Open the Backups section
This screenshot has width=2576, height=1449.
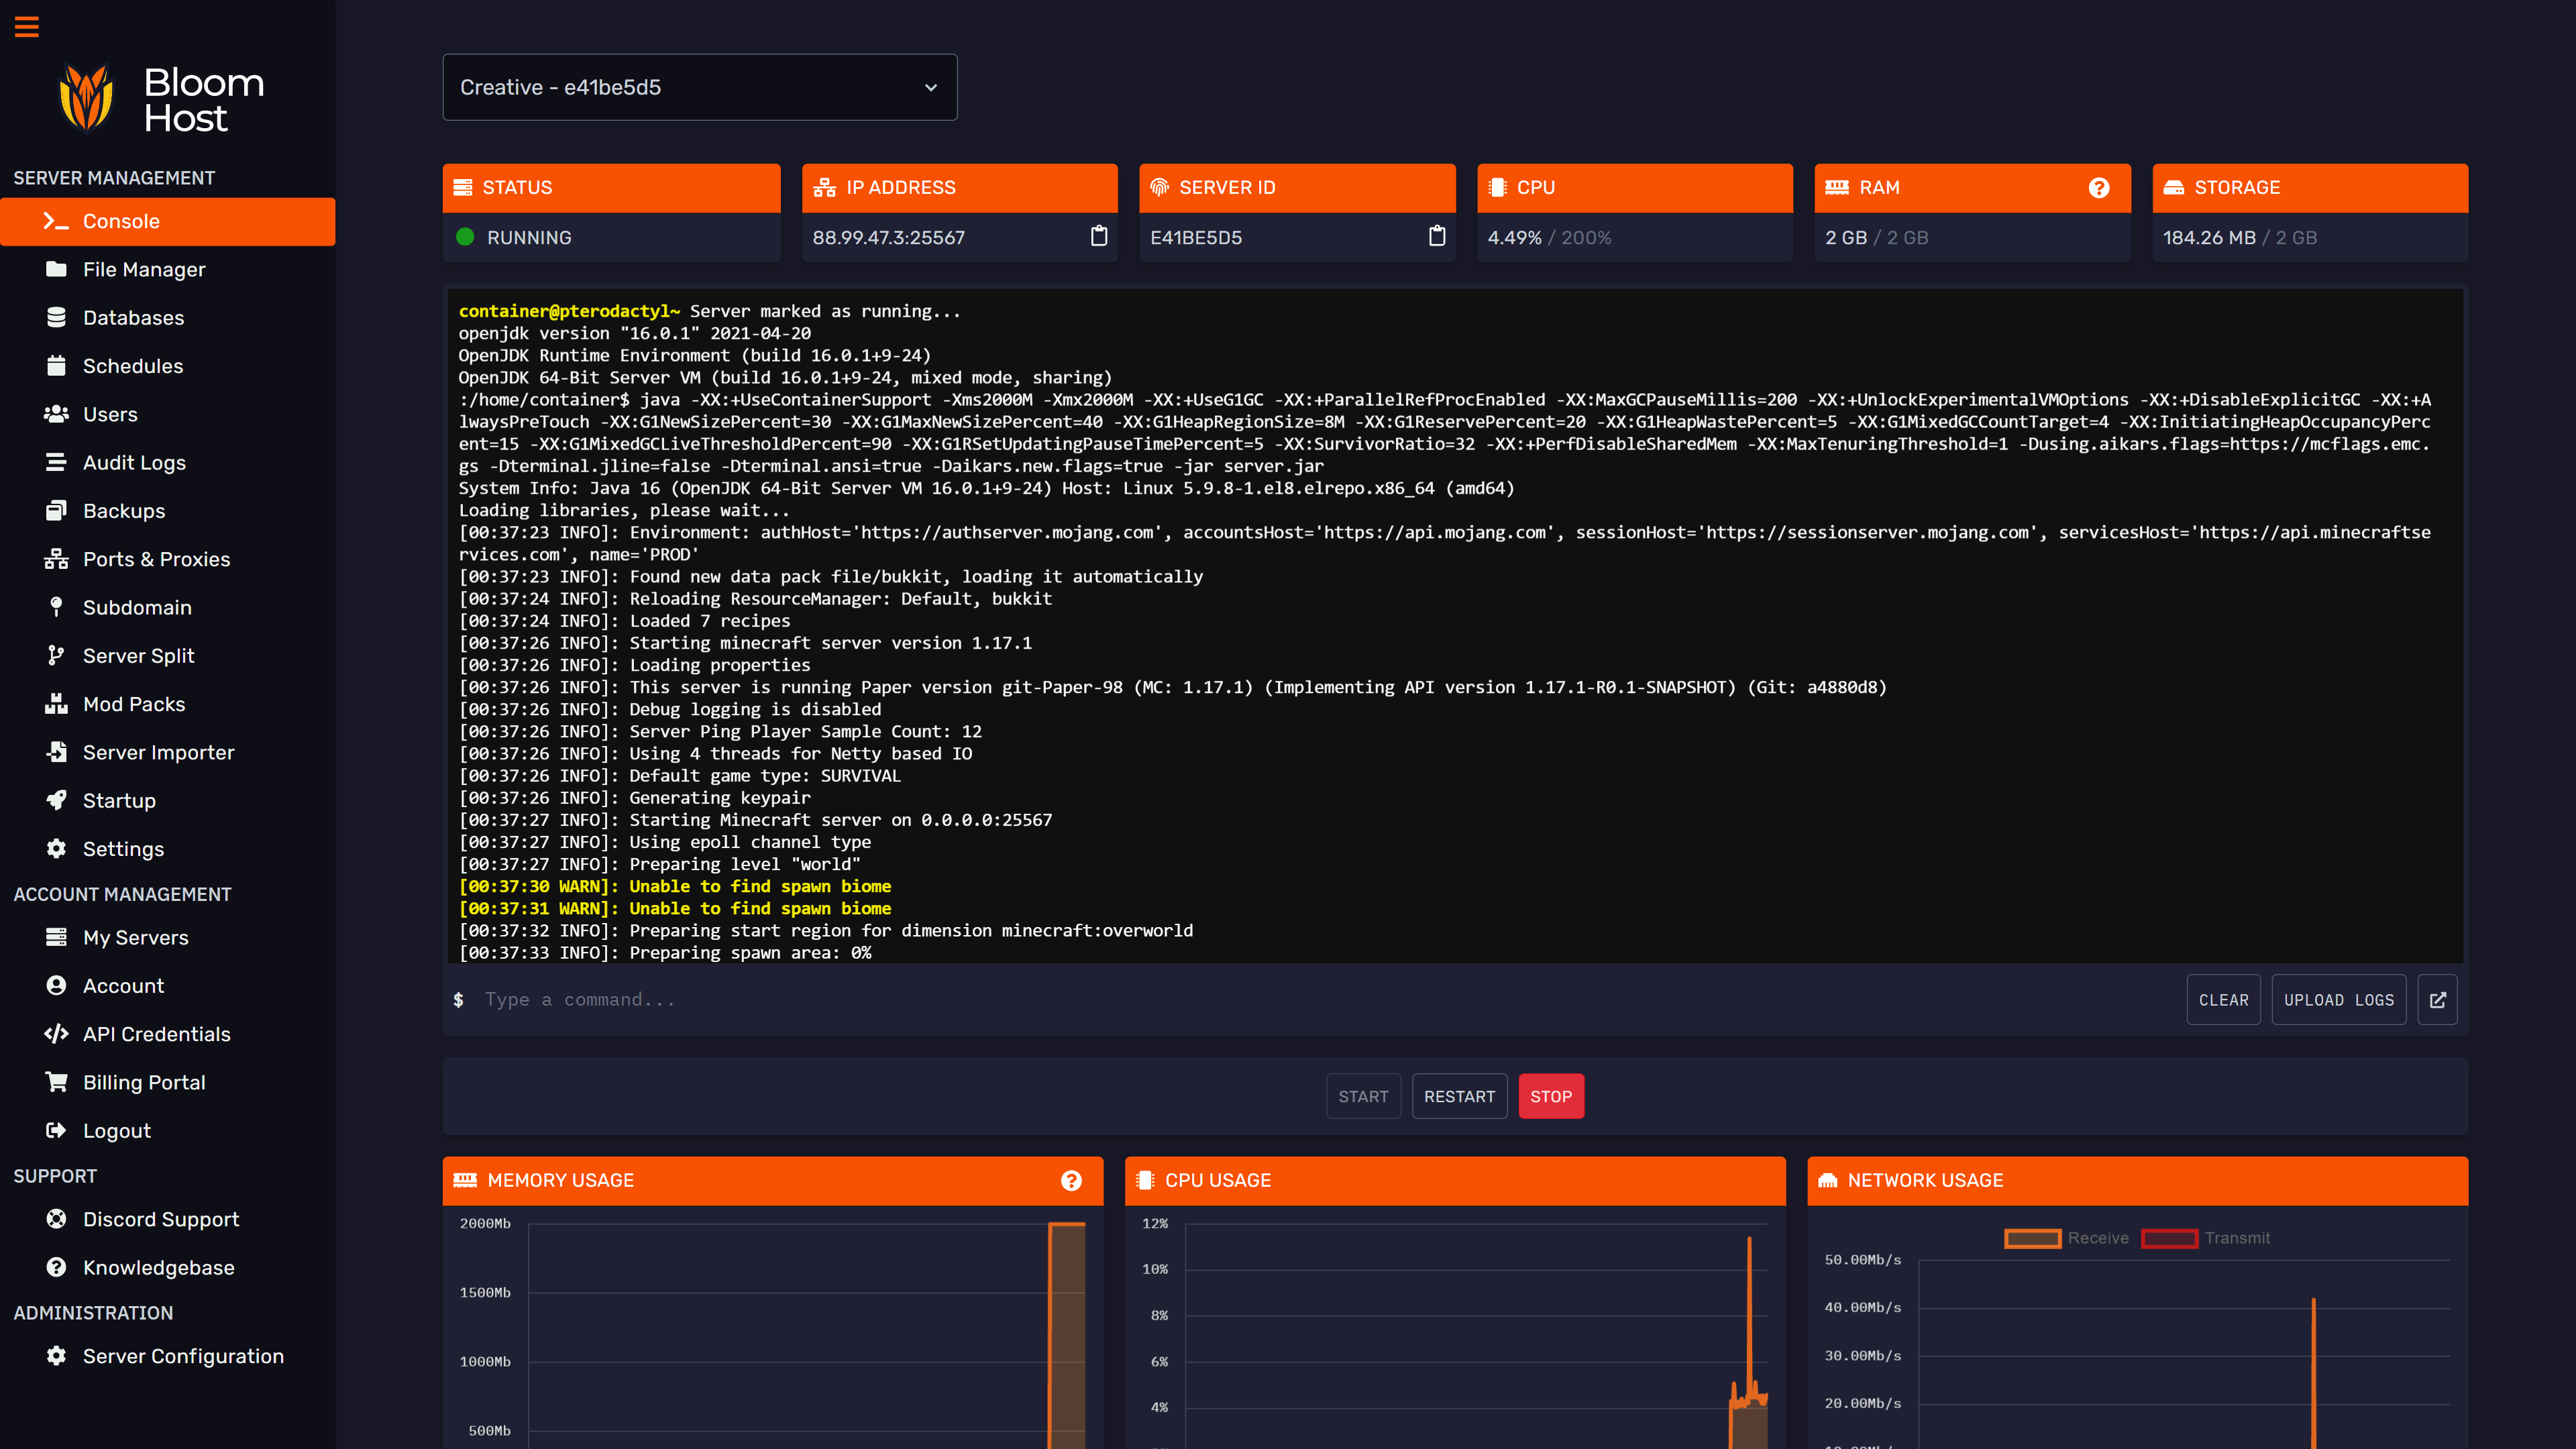124,511
